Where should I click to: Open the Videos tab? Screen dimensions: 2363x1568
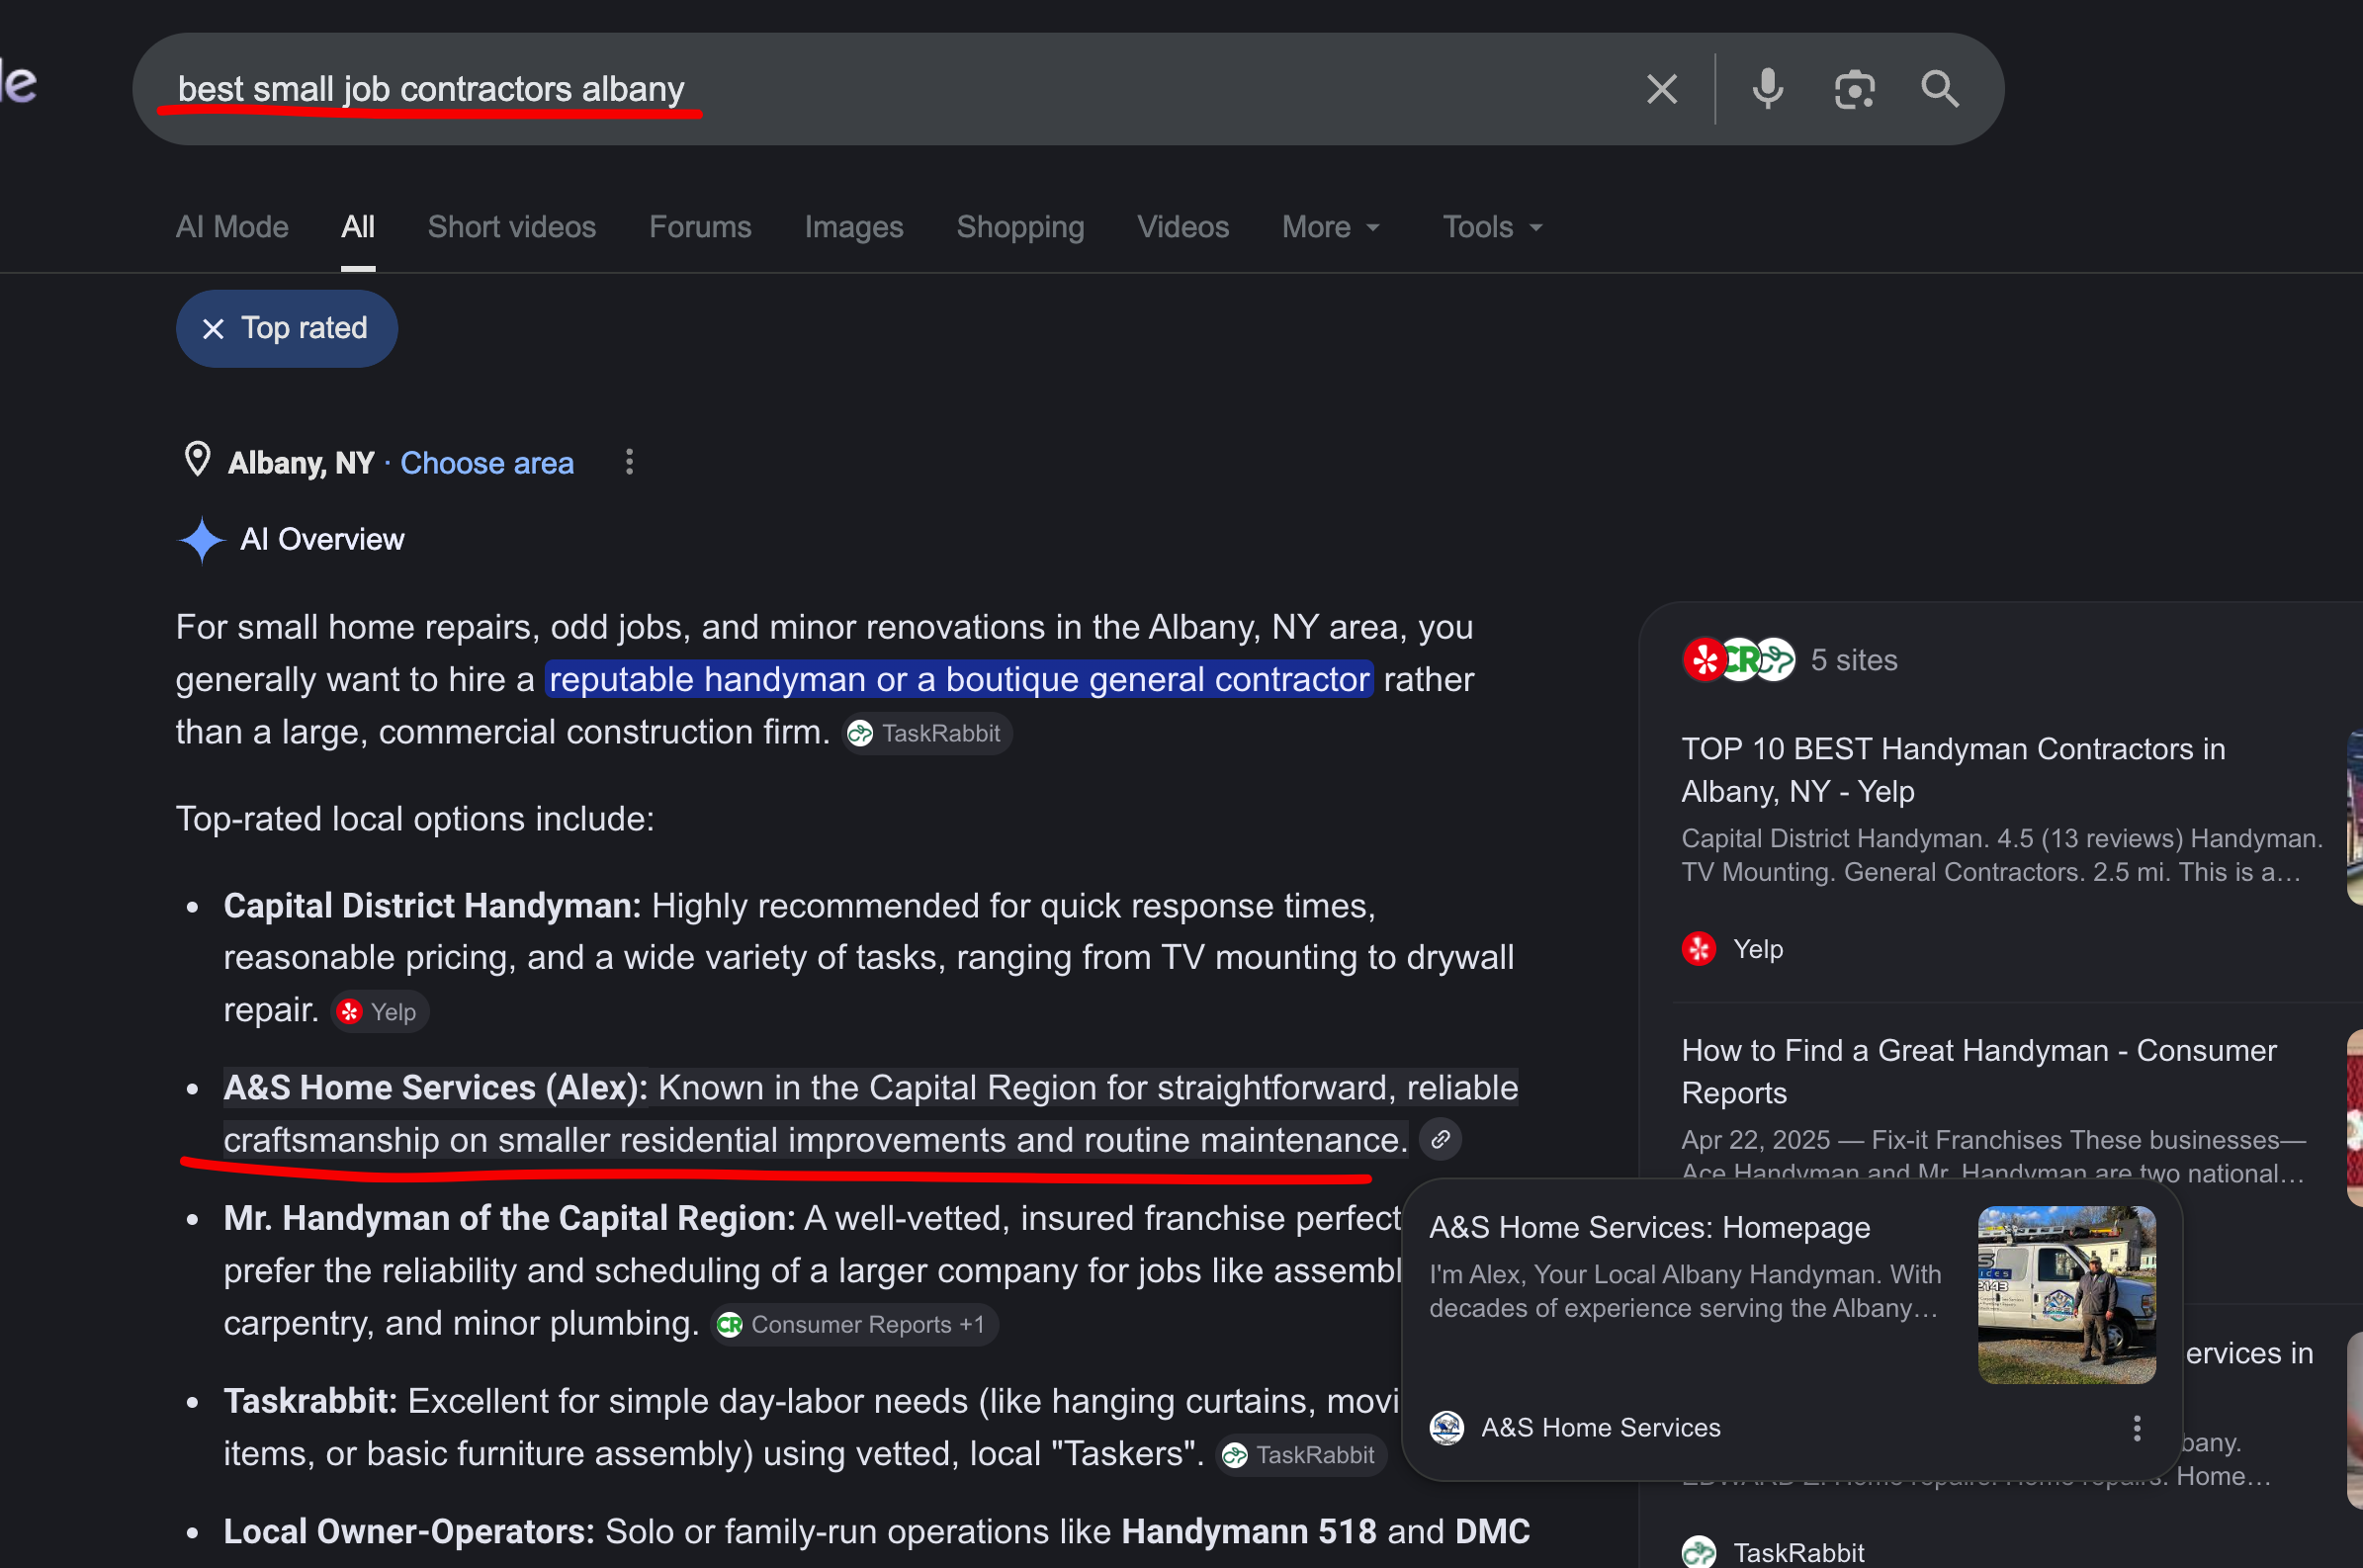coord(1183,227)
